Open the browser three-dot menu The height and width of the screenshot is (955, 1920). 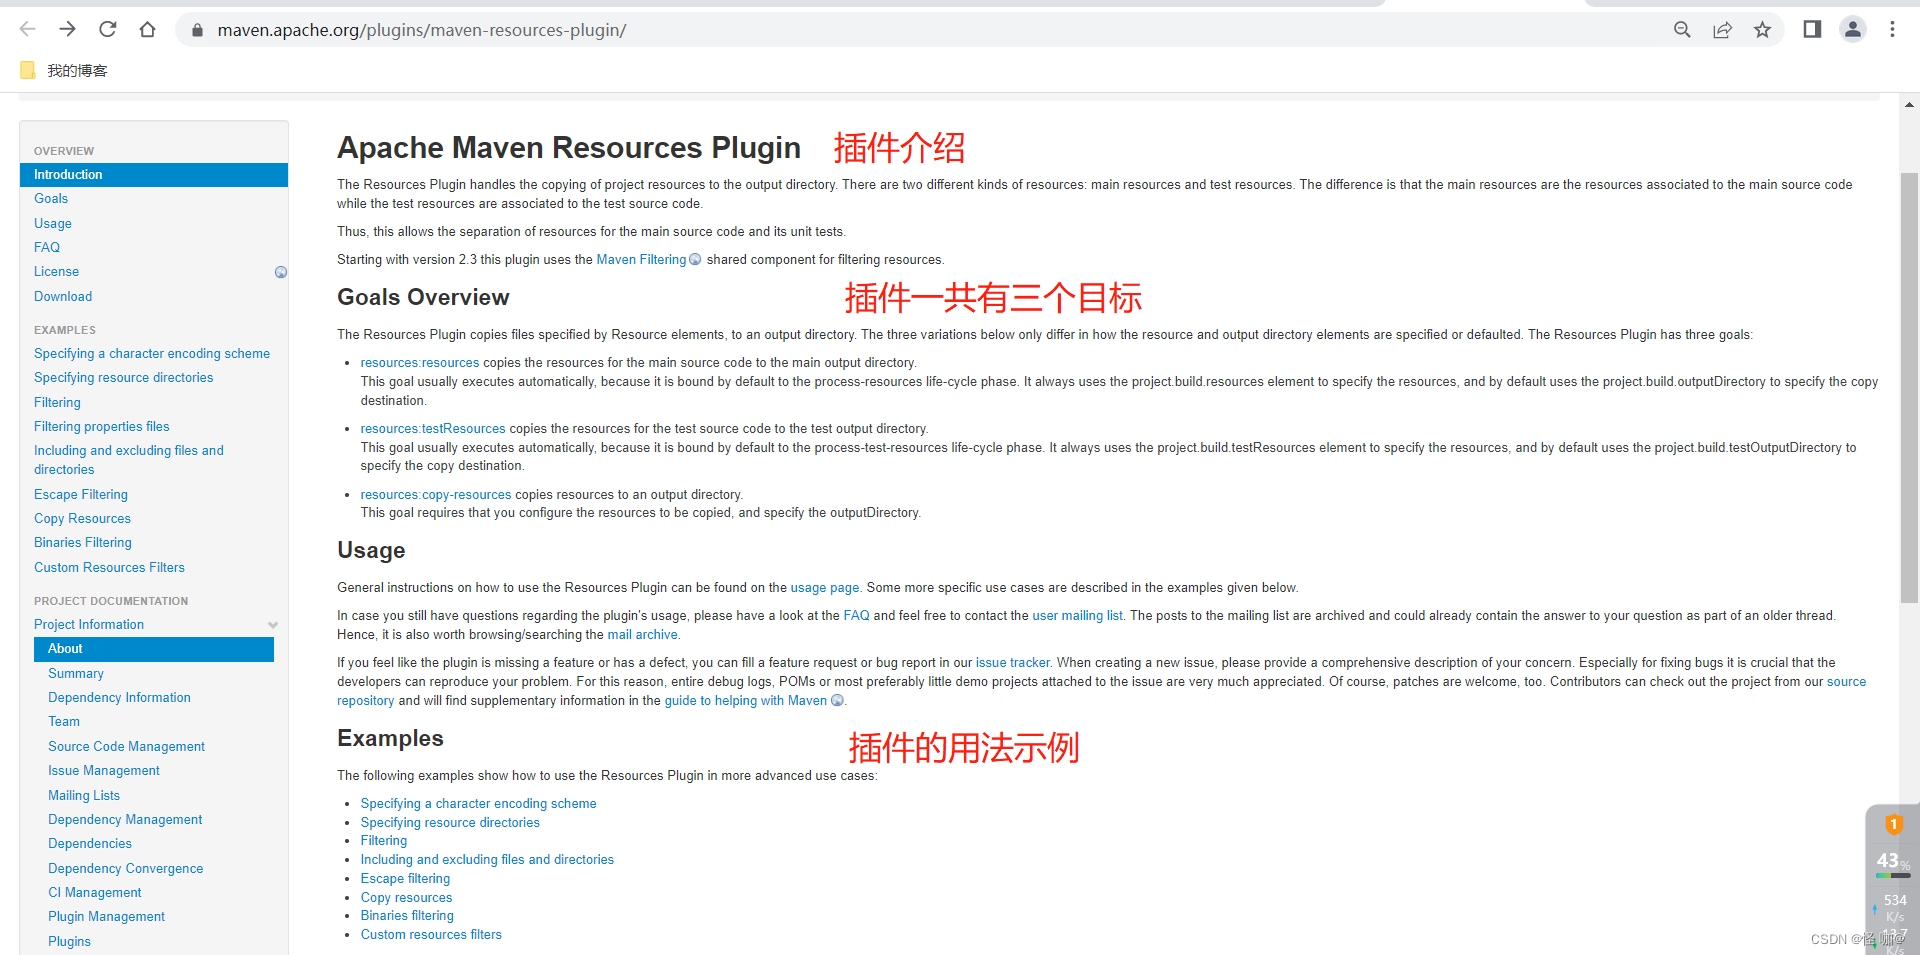coord(1892,30)
